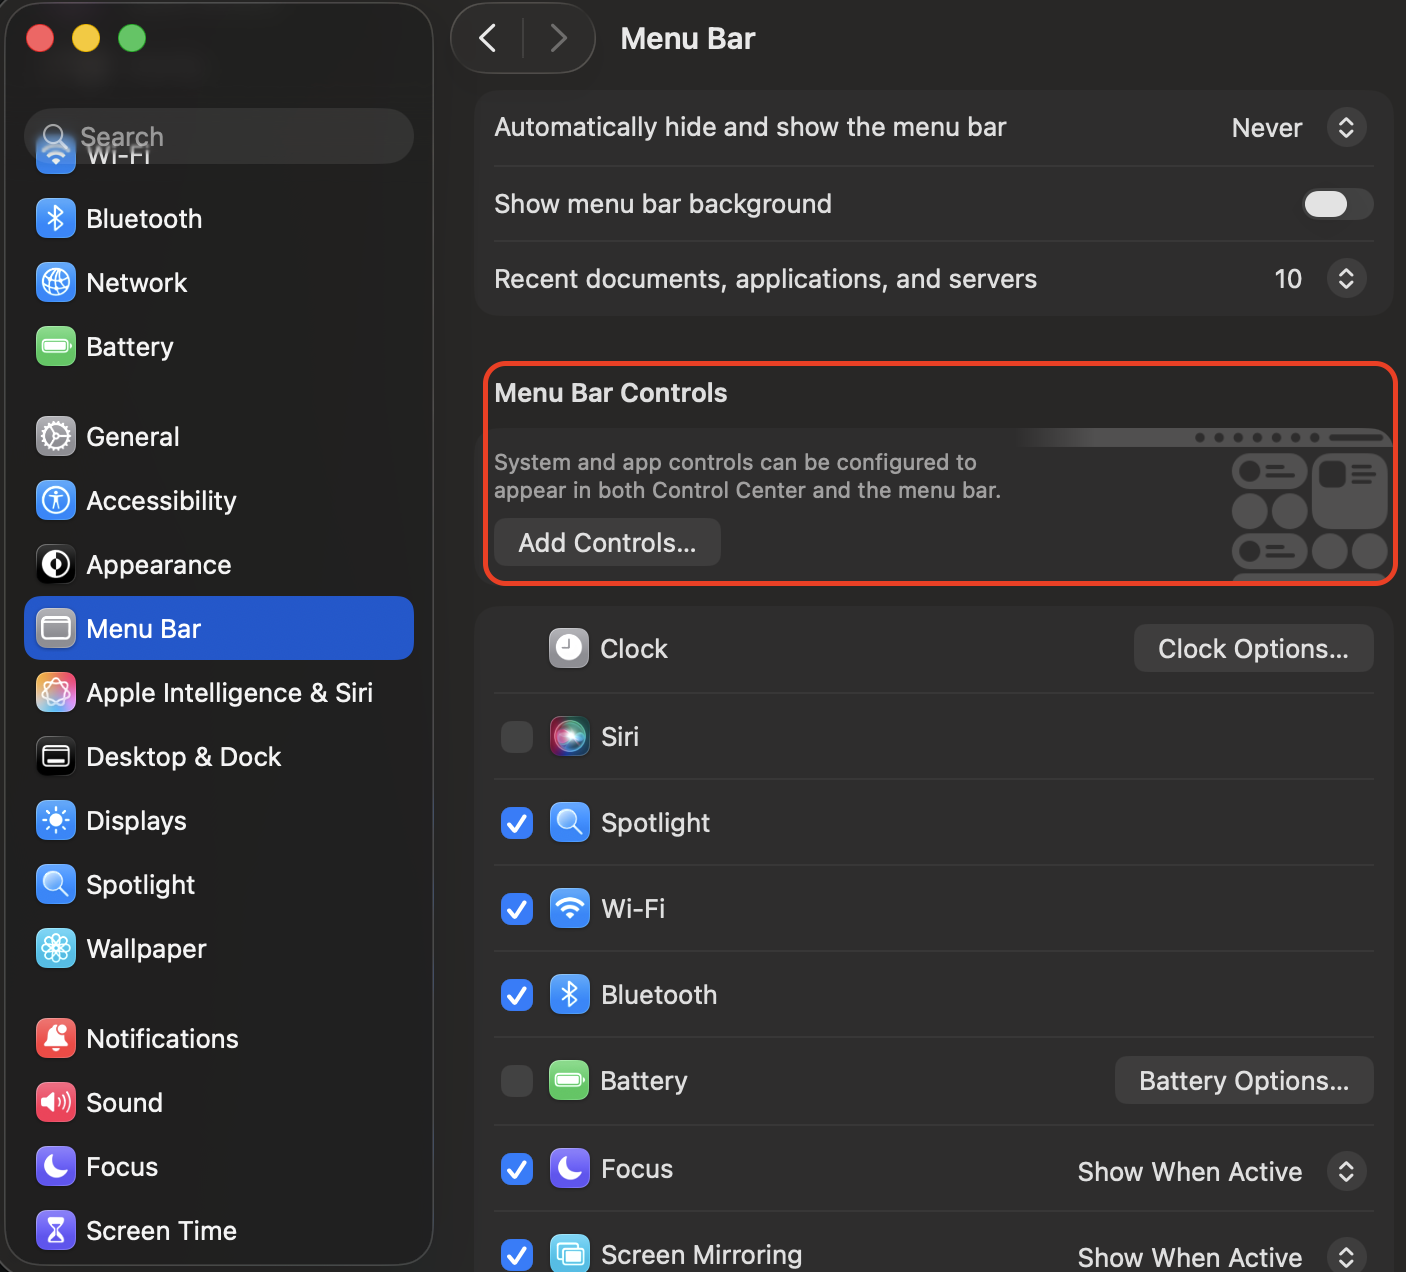
Task: Open Network settings via globe icon
Action: click(56, 282)
